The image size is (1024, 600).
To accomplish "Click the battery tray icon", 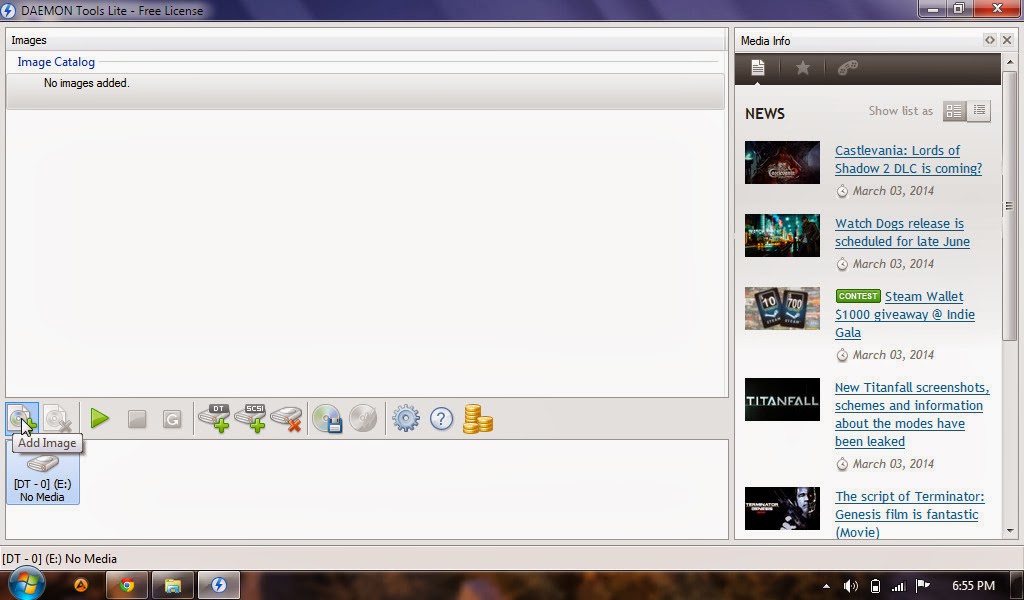I will (875, 586).
